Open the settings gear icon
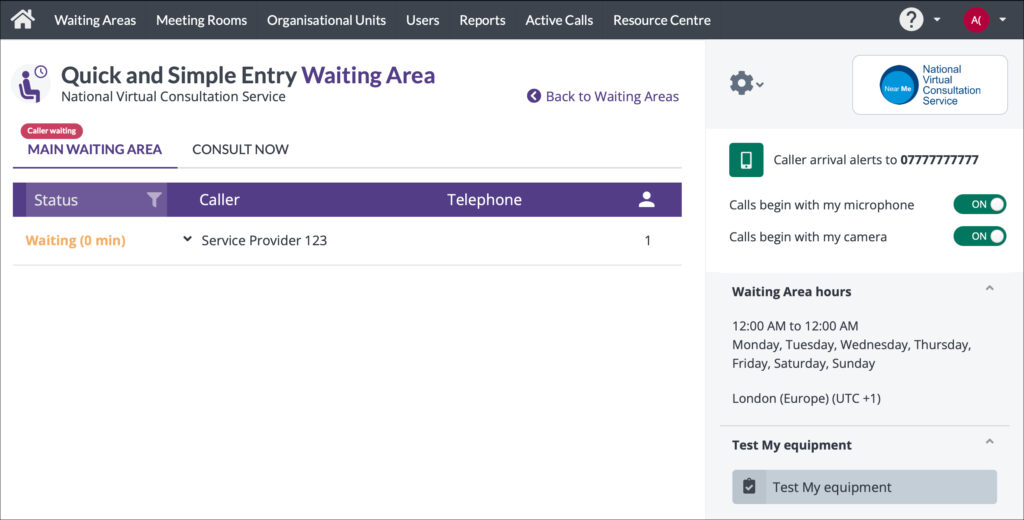The image size is (1024, 520). click(x=742, y=84)
